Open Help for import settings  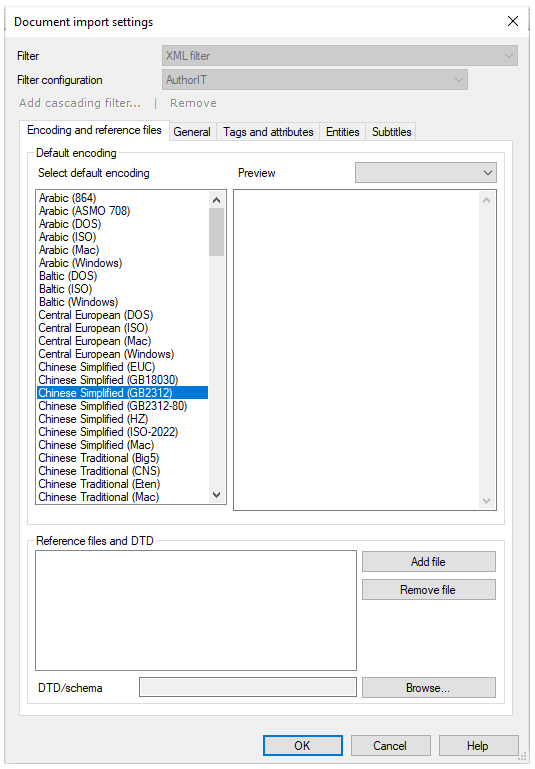pyautogui.click(x=478, y=745)
